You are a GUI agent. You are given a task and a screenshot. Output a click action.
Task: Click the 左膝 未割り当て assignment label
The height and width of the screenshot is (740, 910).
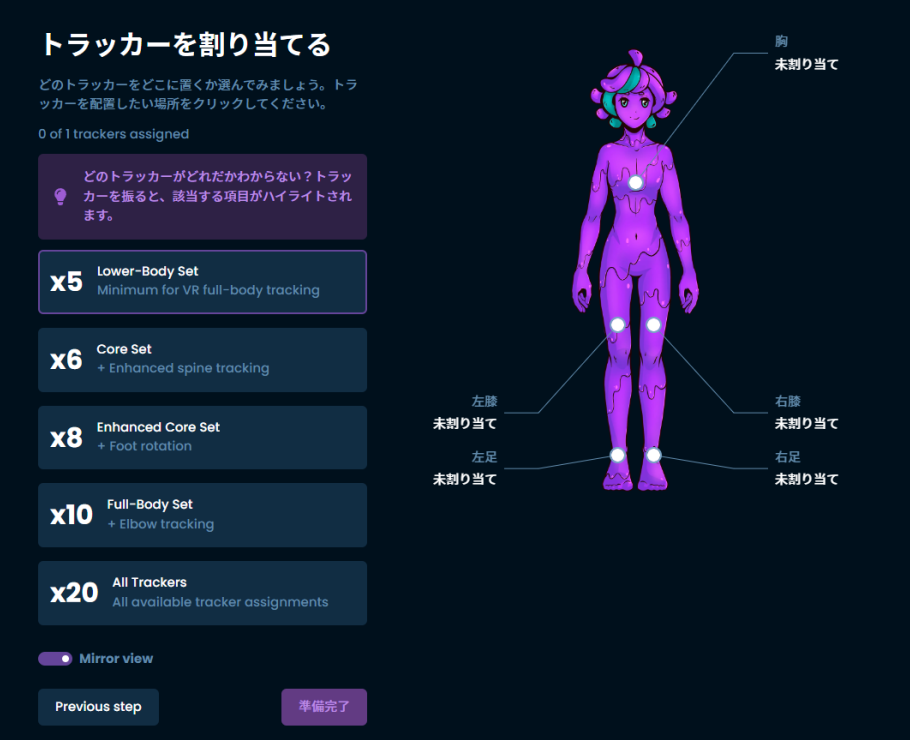click(x=465, y=413)
